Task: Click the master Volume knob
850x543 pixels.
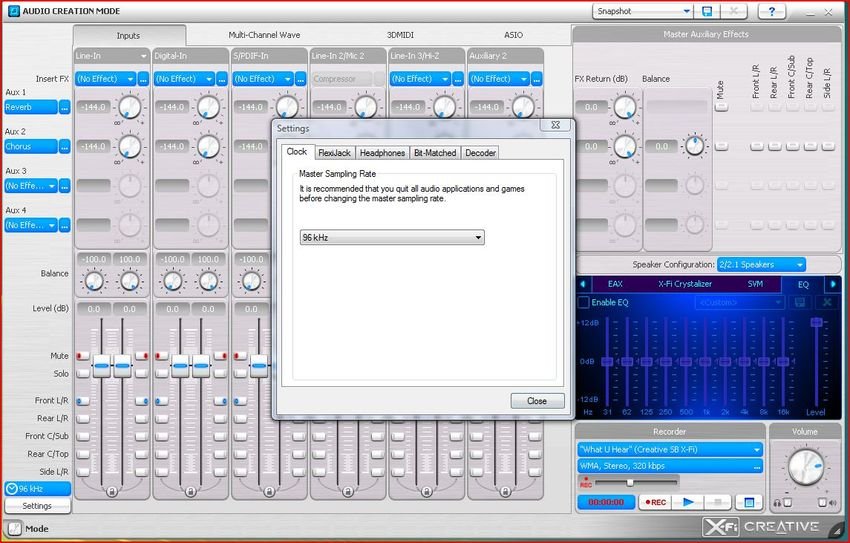Action: click(x=805, y=467)
